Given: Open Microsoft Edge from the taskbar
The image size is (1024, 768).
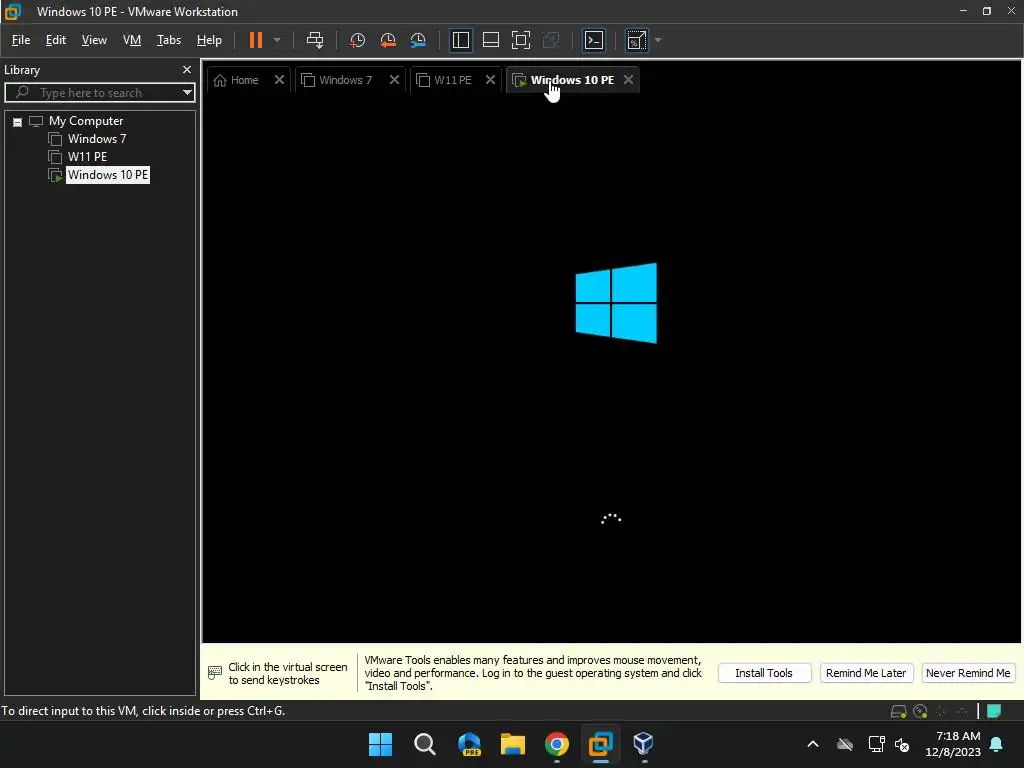Looking at the screenshot, I should point(469,744).
